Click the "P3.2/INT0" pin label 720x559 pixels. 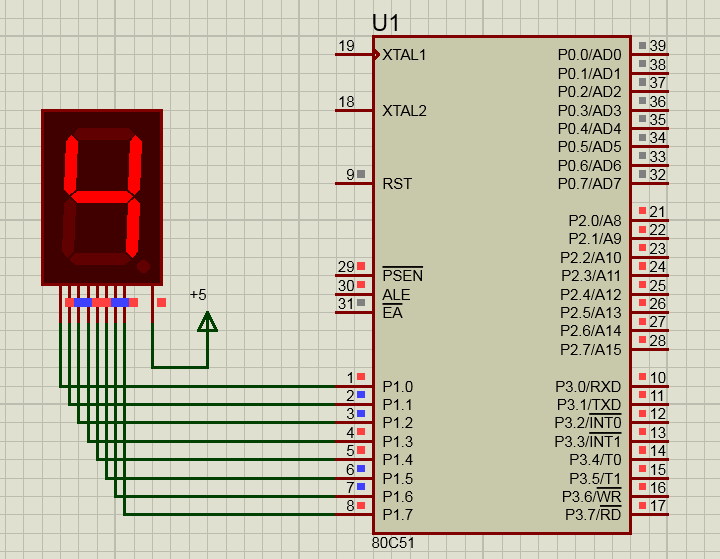(588, 423)
